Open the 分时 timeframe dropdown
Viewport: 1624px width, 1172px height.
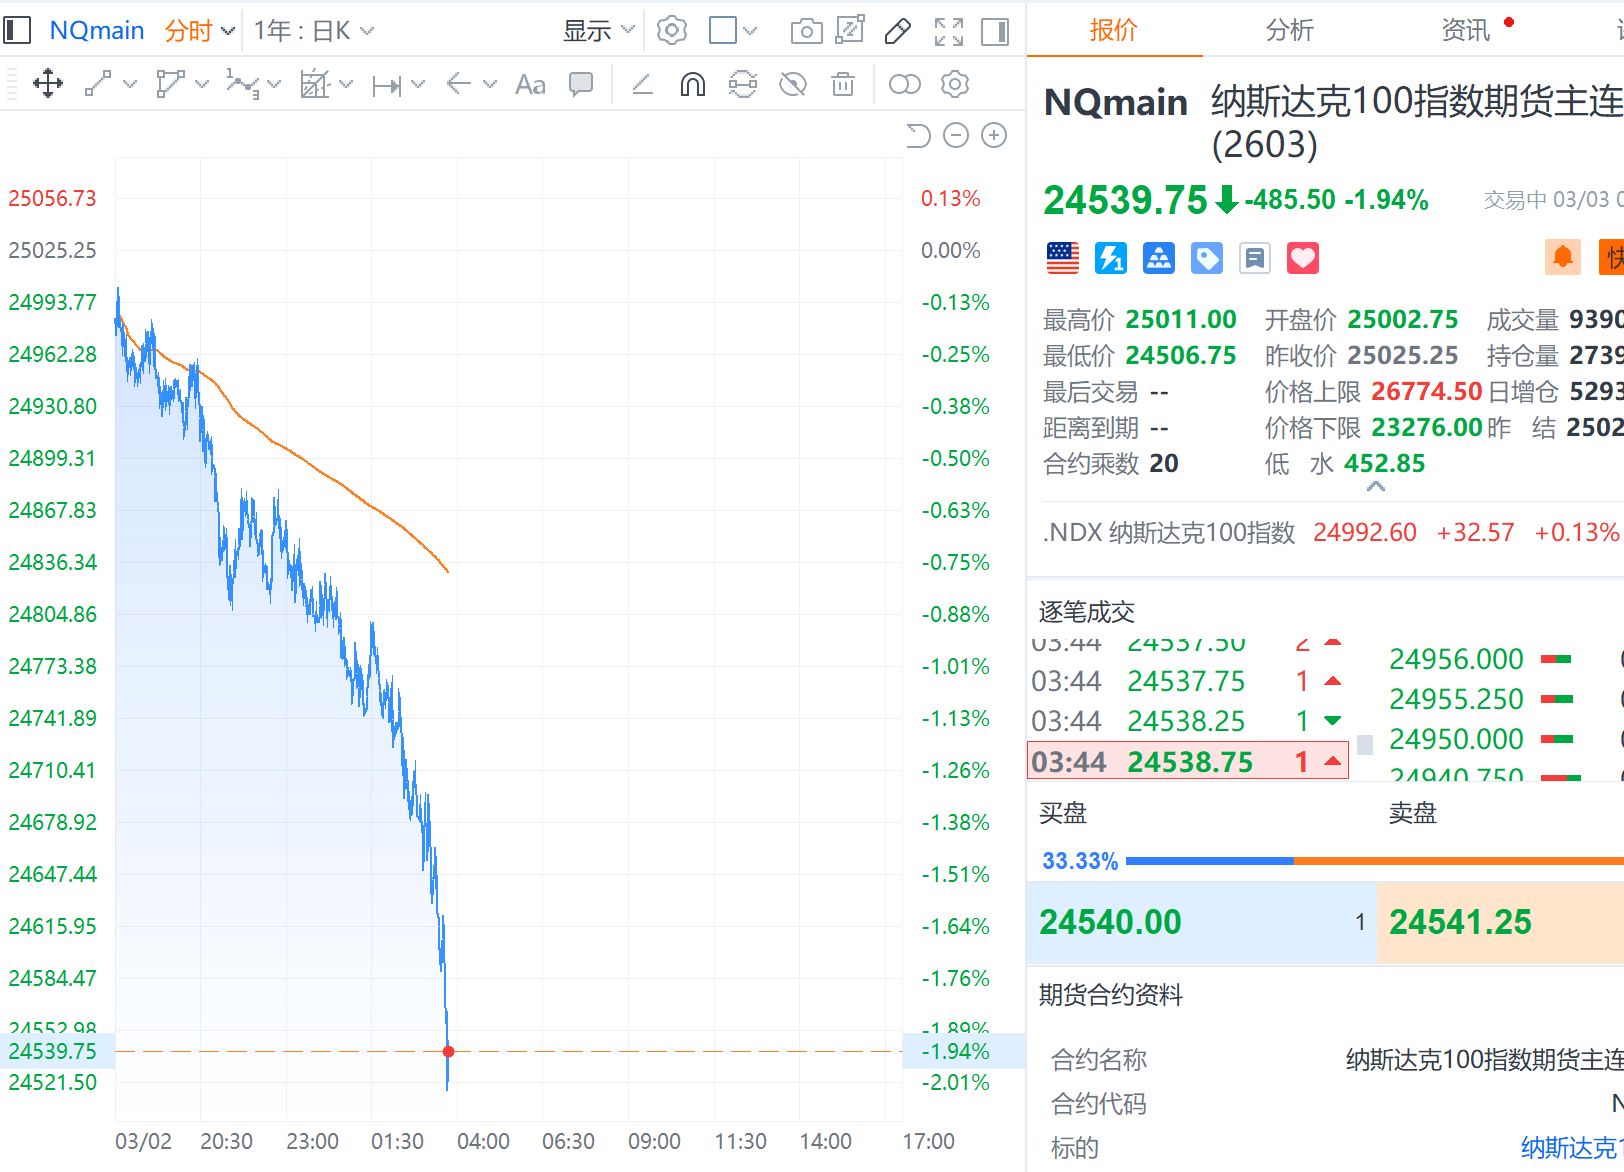199,31
